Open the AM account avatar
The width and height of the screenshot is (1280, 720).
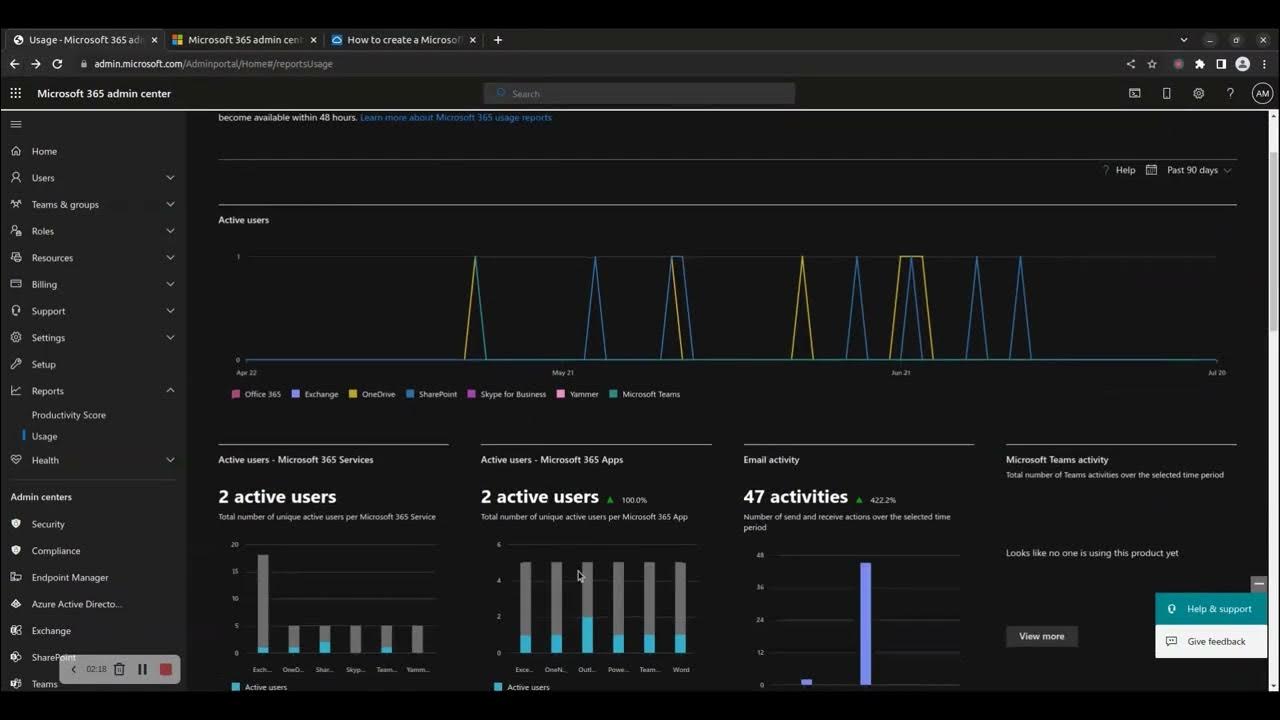tap(1262, 93)
